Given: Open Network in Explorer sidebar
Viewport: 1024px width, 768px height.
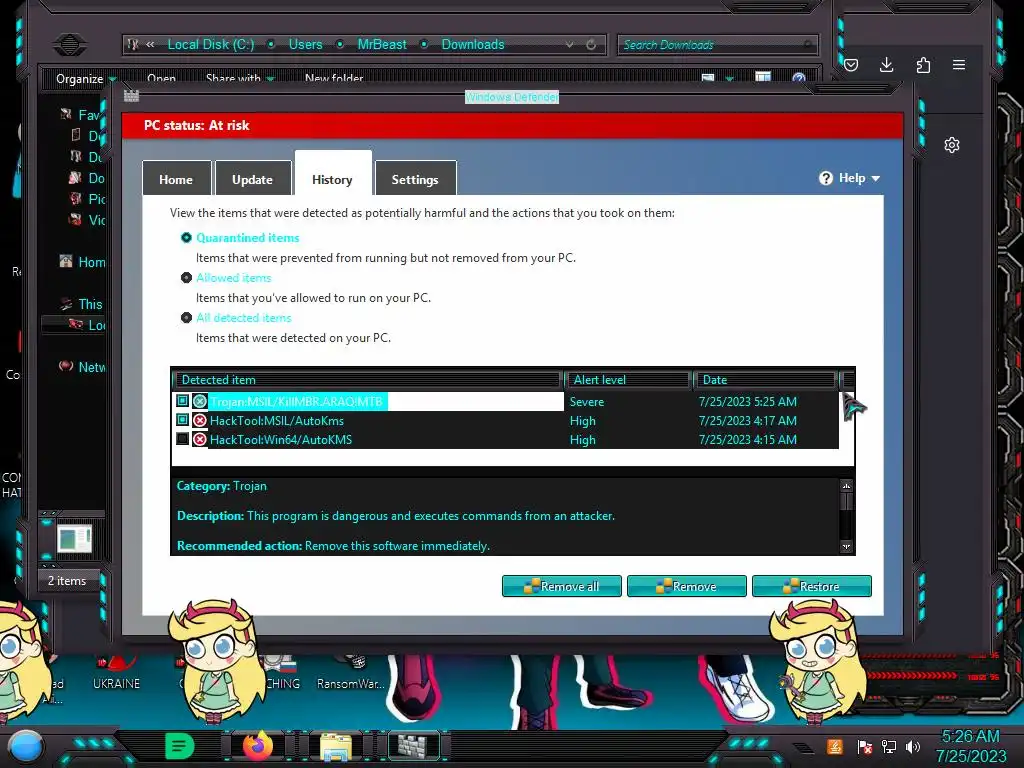Looking at the screenshot, I should pos(82,367).
